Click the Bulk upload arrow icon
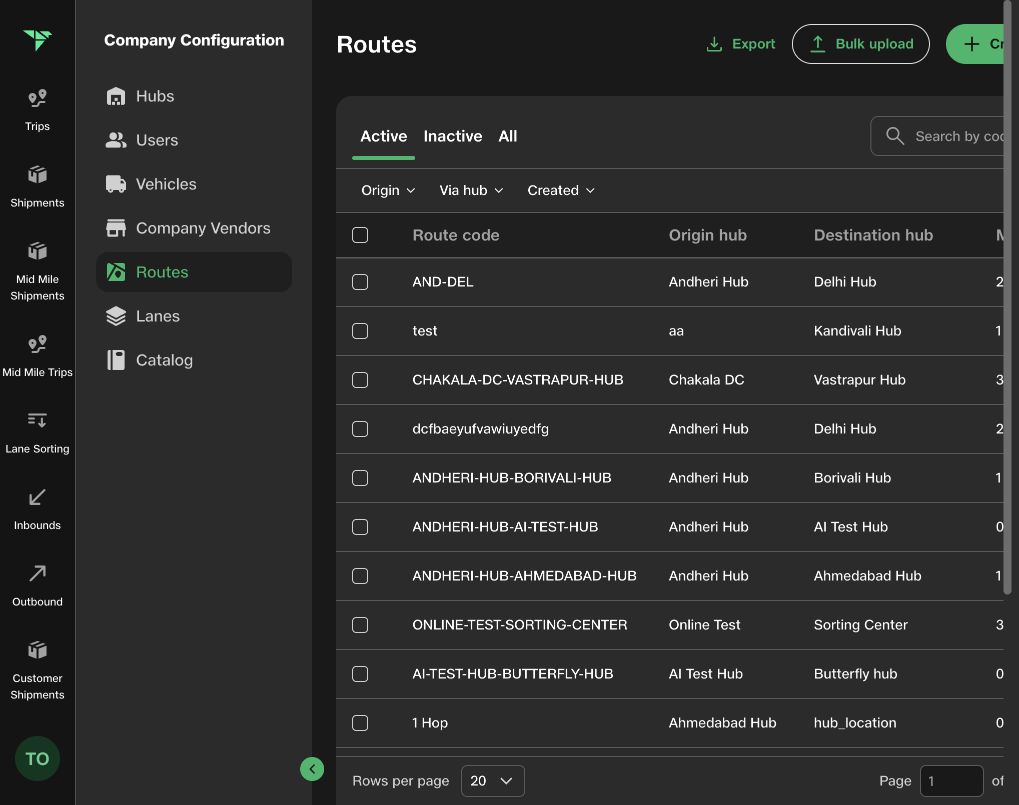Screen dimensions: 1019x805 (818, 44)
